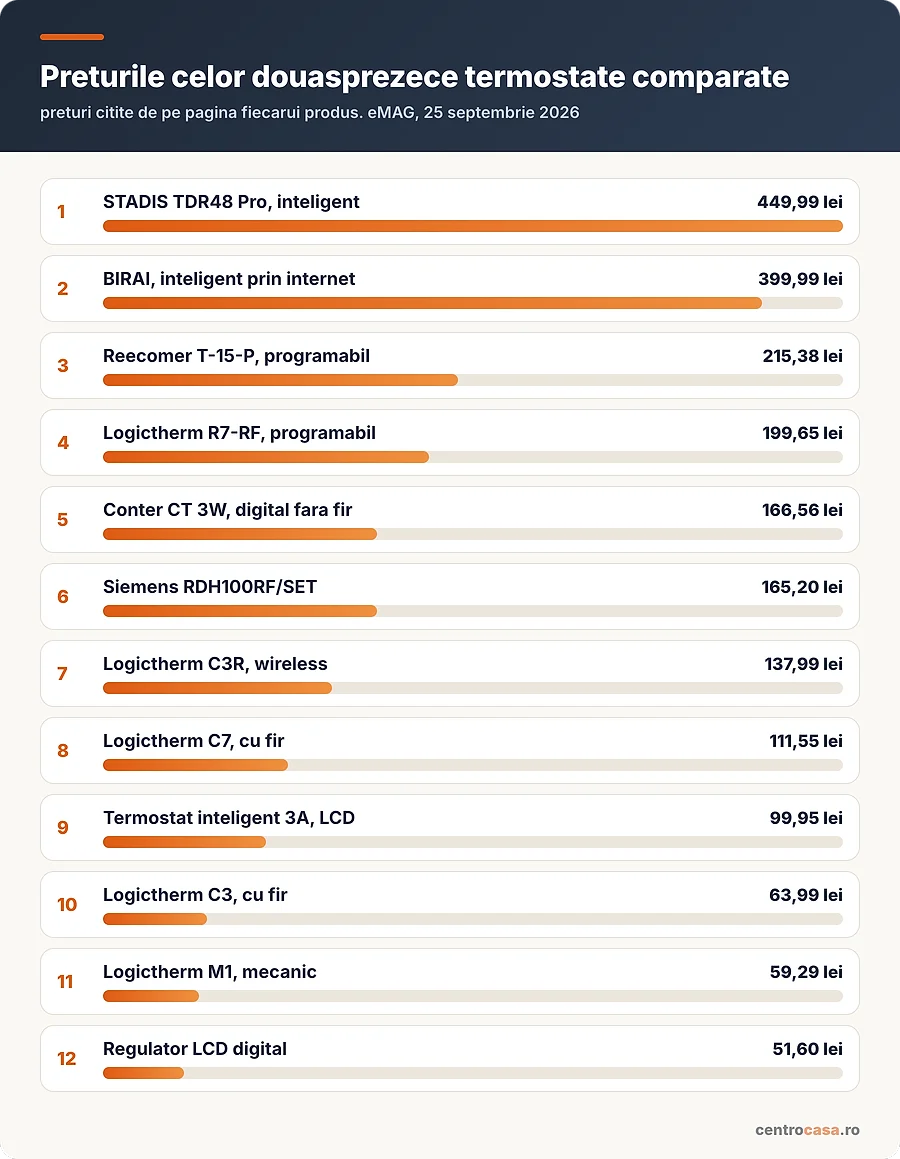Image resolution: width=900 pixels, height=1159 pixels.
Task: Click the STADIS TDR48 Pro product name
Action: click(231, 202)
